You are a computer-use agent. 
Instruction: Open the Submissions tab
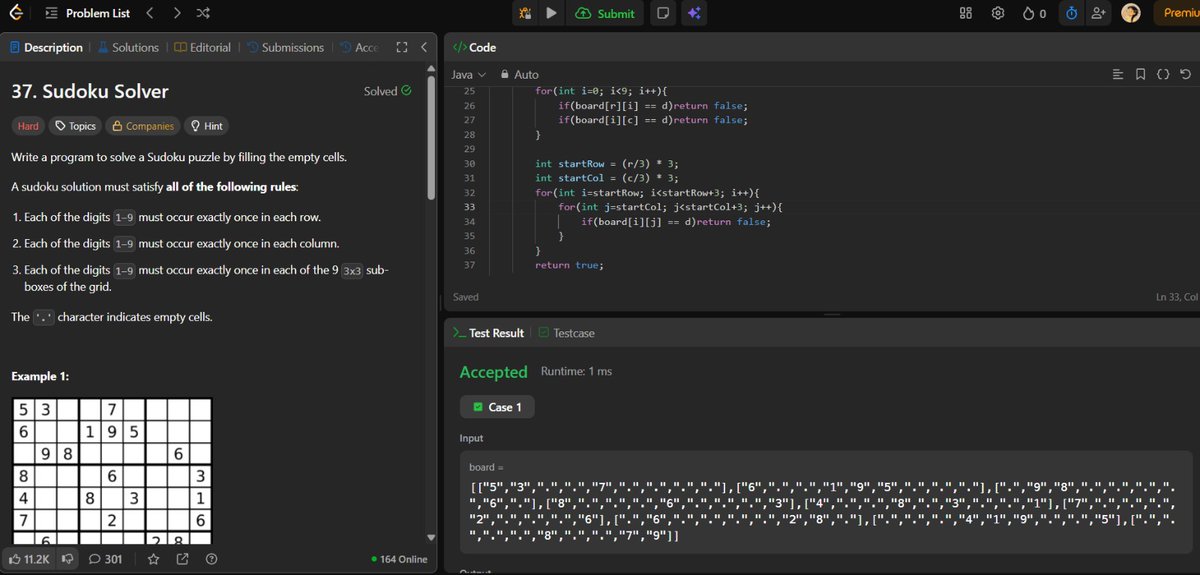(285, 47)
